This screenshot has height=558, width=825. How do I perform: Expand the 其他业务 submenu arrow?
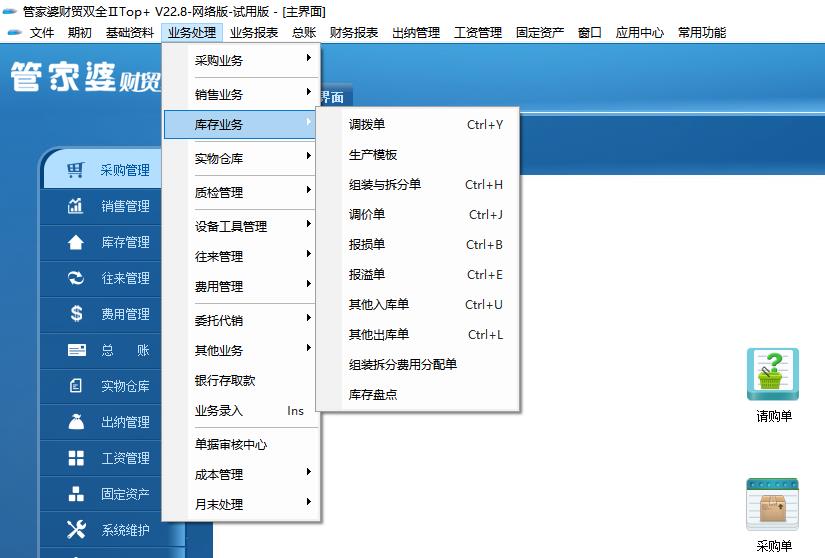pos(309,348)
